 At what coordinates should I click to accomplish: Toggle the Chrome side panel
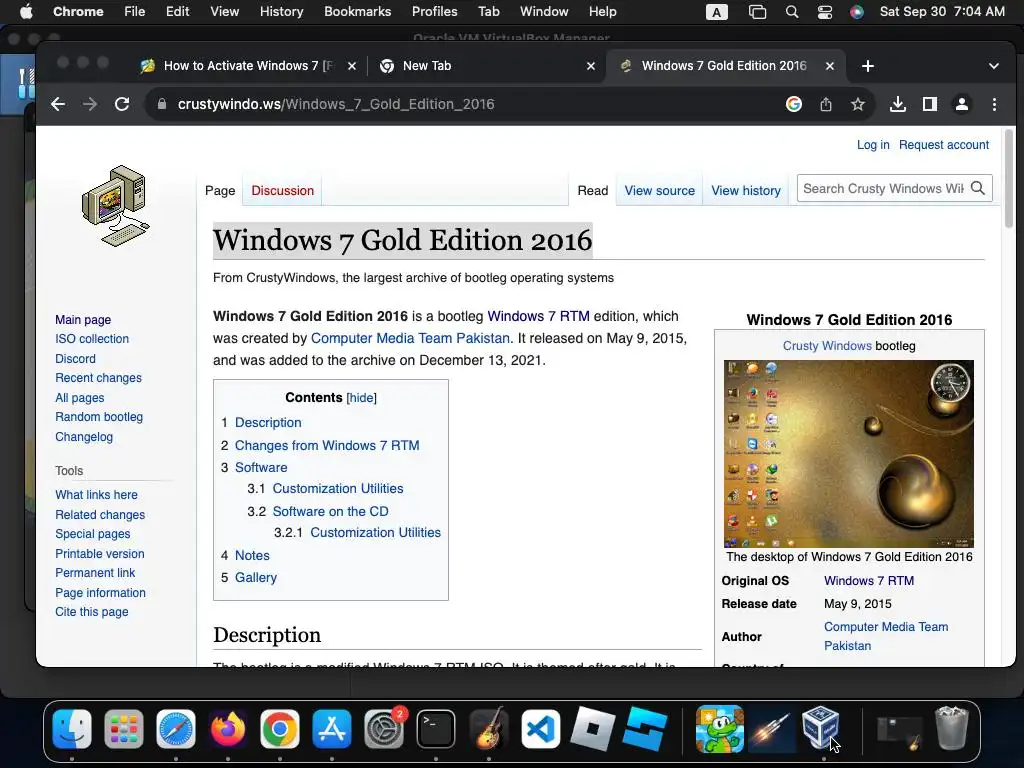point(930,104)
